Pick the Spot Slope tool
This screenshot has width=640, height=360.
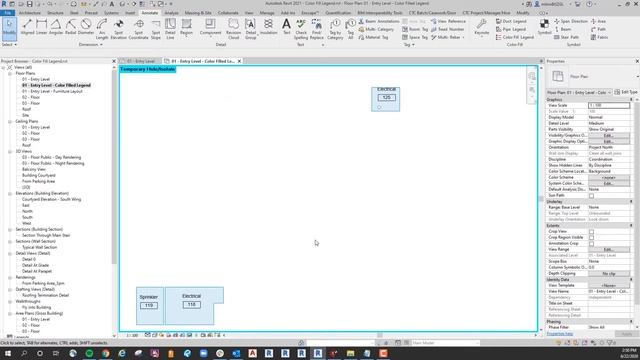[156, 29]
